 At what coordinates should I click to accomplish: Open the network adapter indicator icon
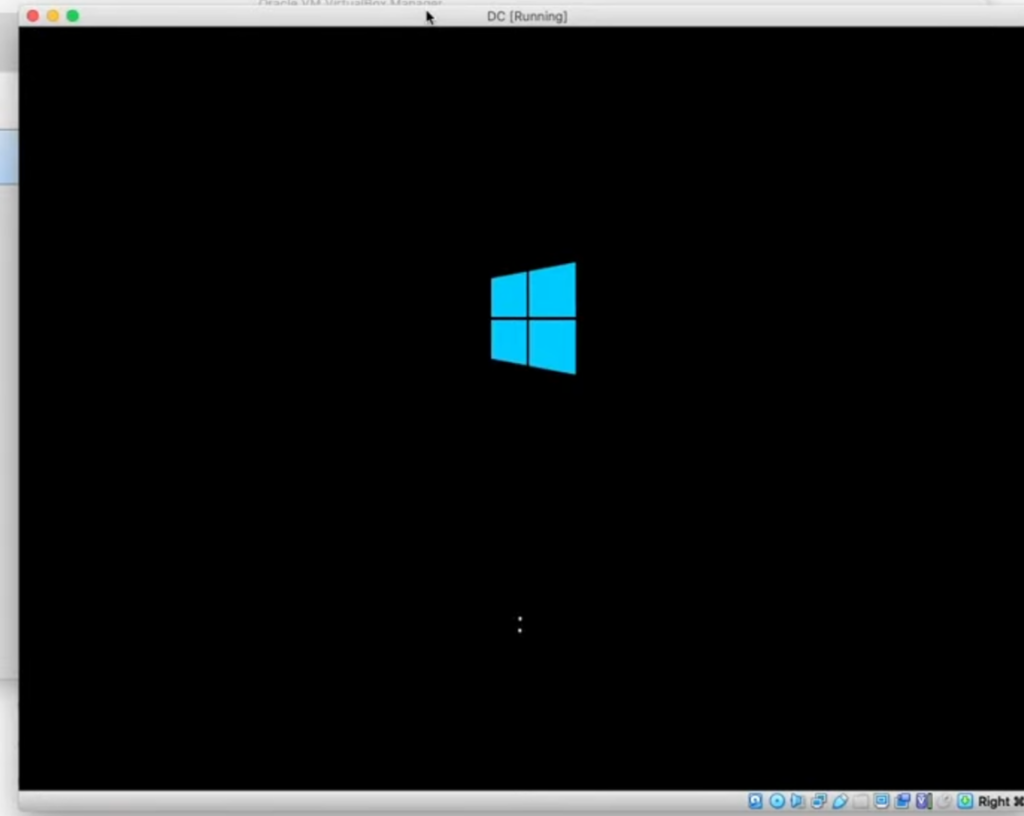(x=818, y=801)
